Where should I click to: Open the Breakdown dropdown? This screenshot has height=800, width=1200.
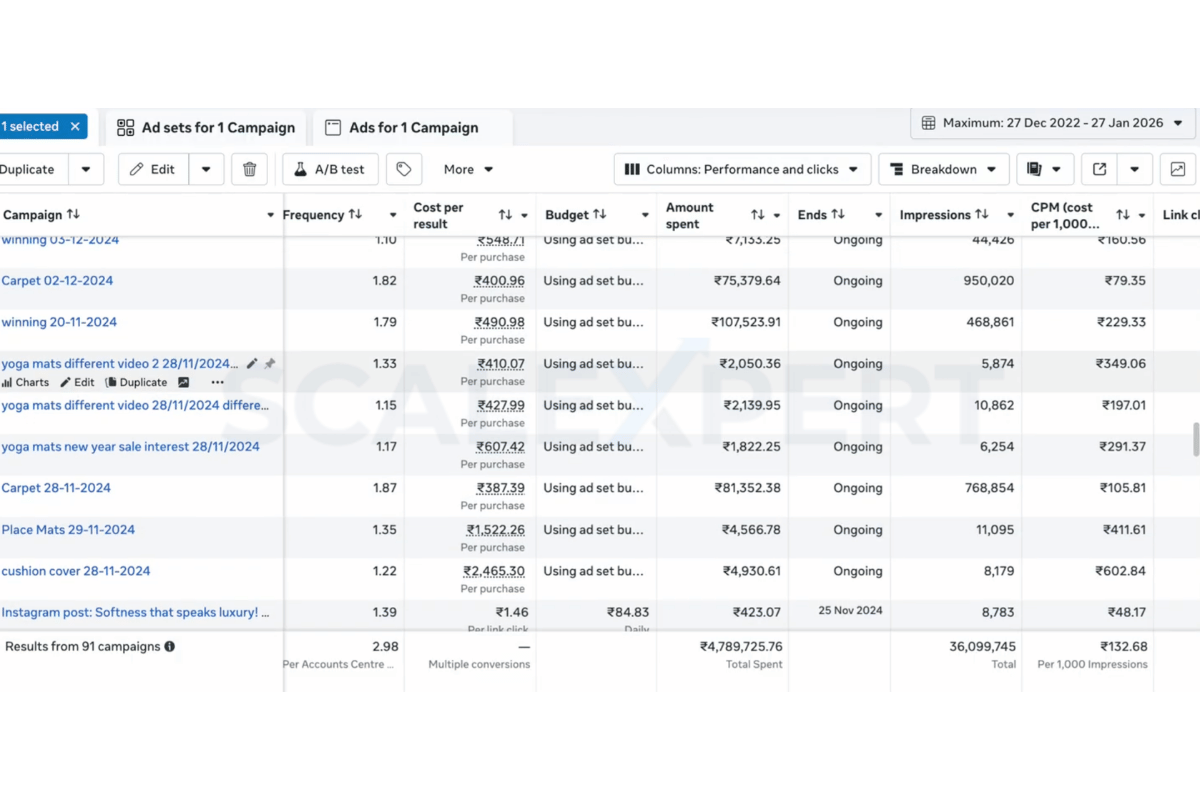pos(944,169)
